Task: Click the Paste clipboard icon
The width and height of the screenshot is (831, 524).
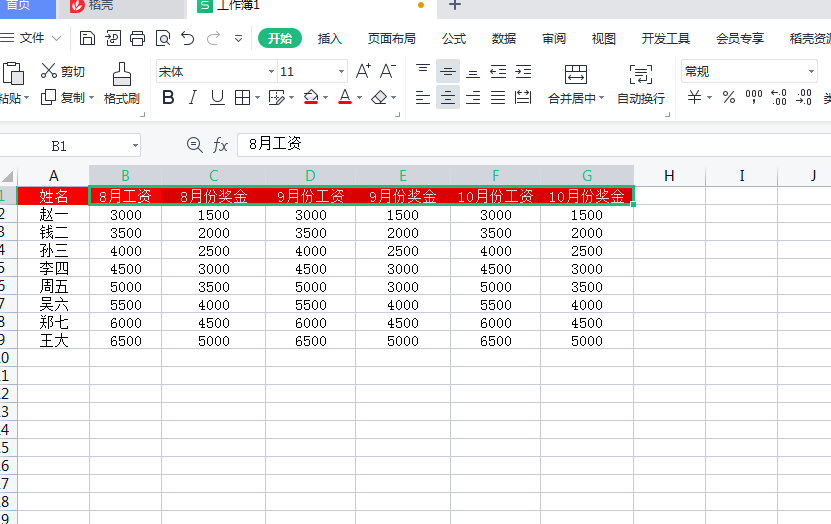Action: pos(13,73)
